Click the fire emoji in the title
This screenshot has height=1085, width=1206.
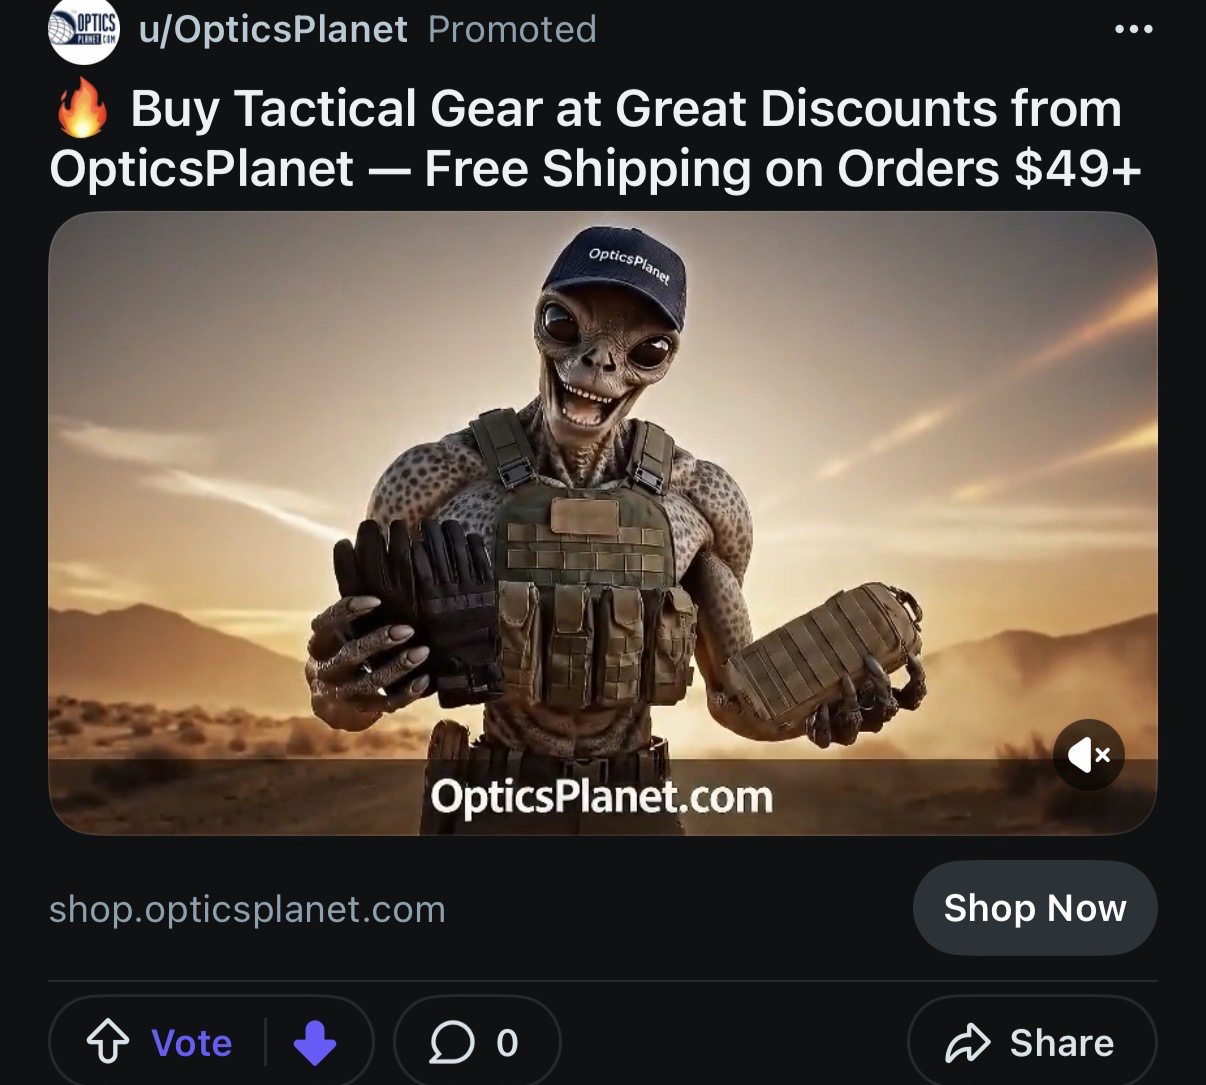83,108
